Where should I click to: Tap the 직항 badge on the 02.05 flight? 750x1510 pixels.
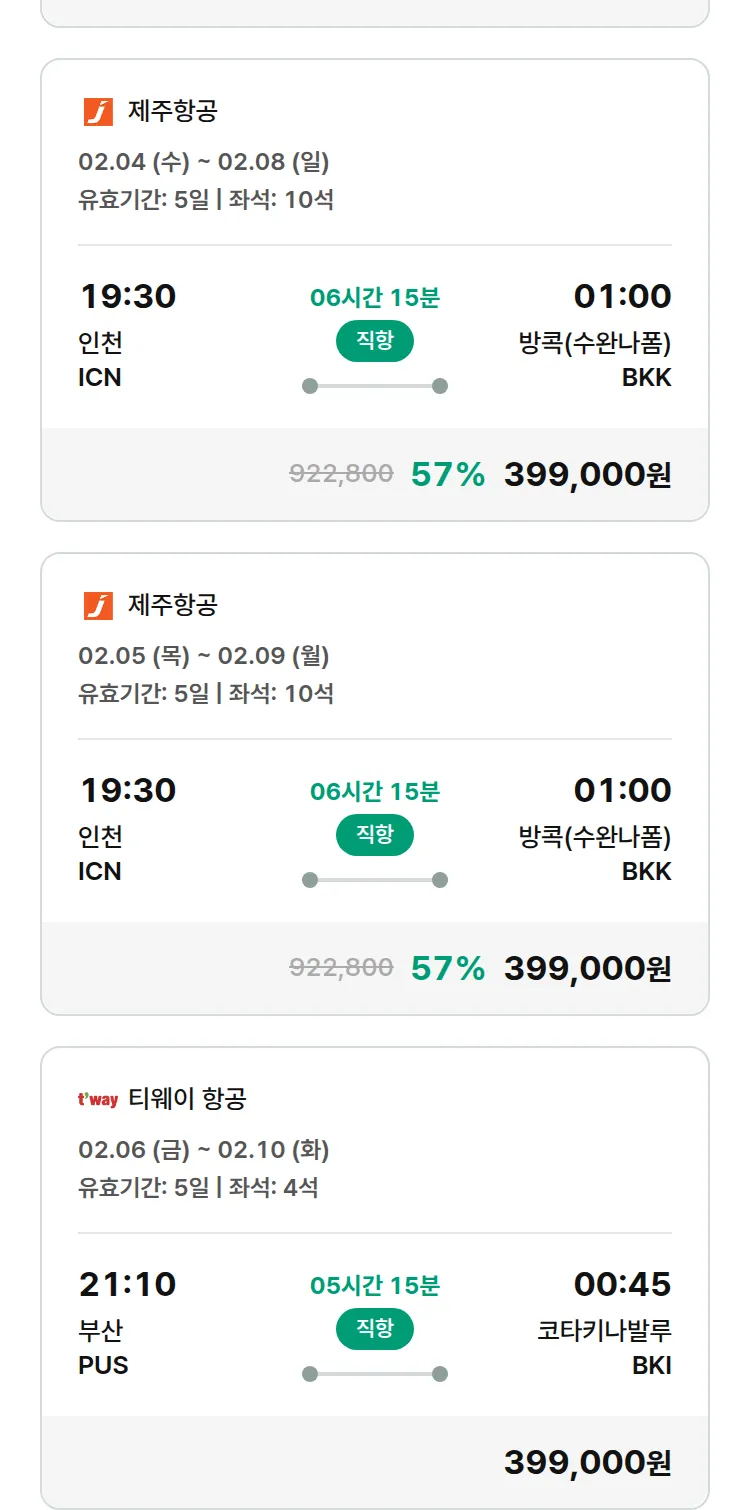click(375, 835)
